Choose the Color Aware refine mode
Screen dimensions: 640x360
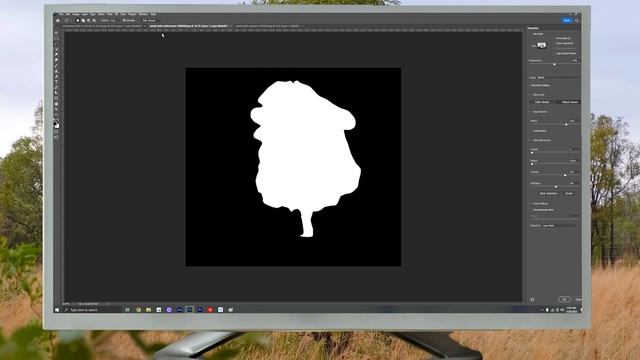point(542,102)
